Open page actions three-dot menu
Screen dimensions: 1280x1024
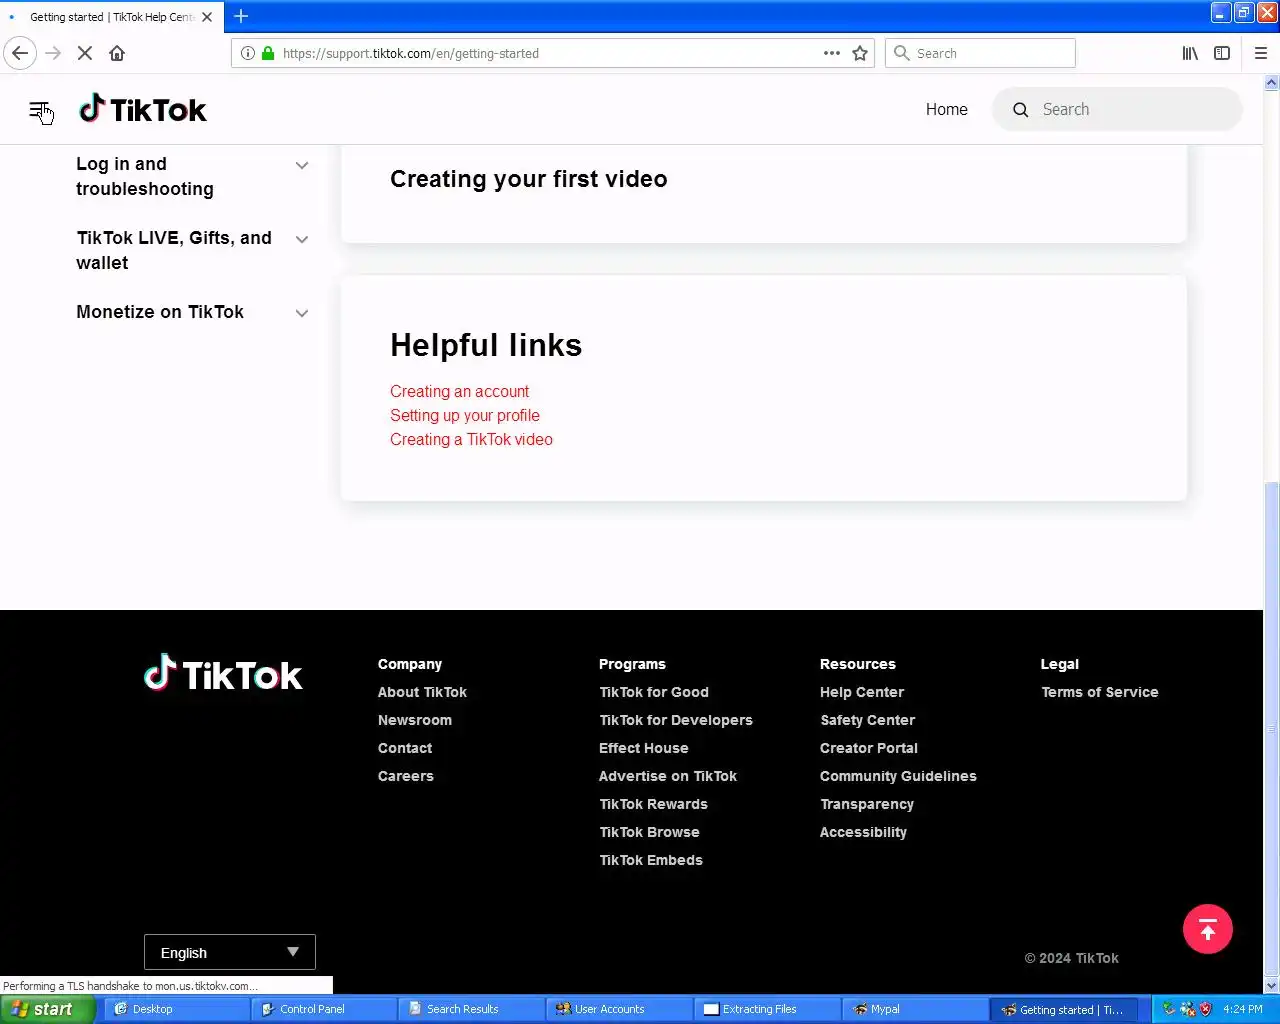coord(832,53)
